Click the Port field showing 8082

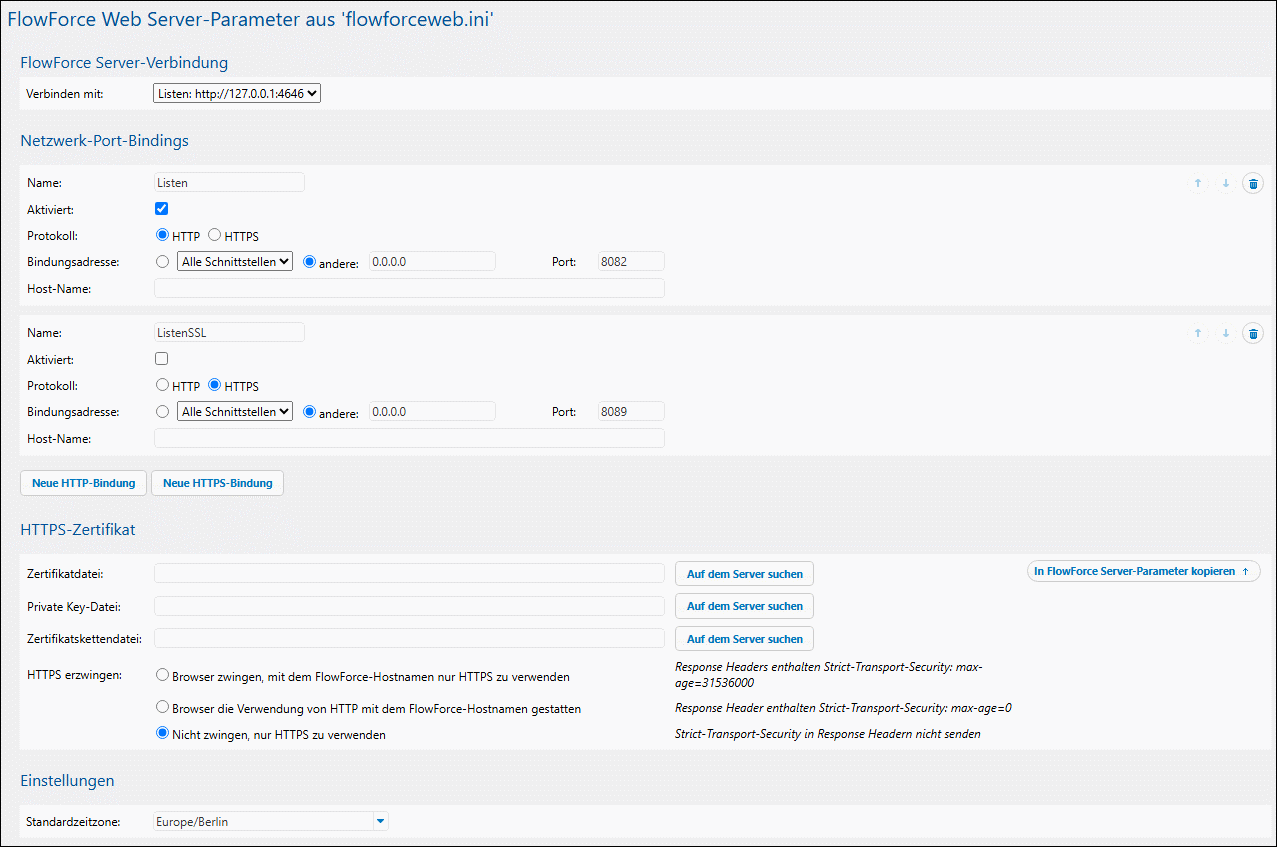pos(631,261)
